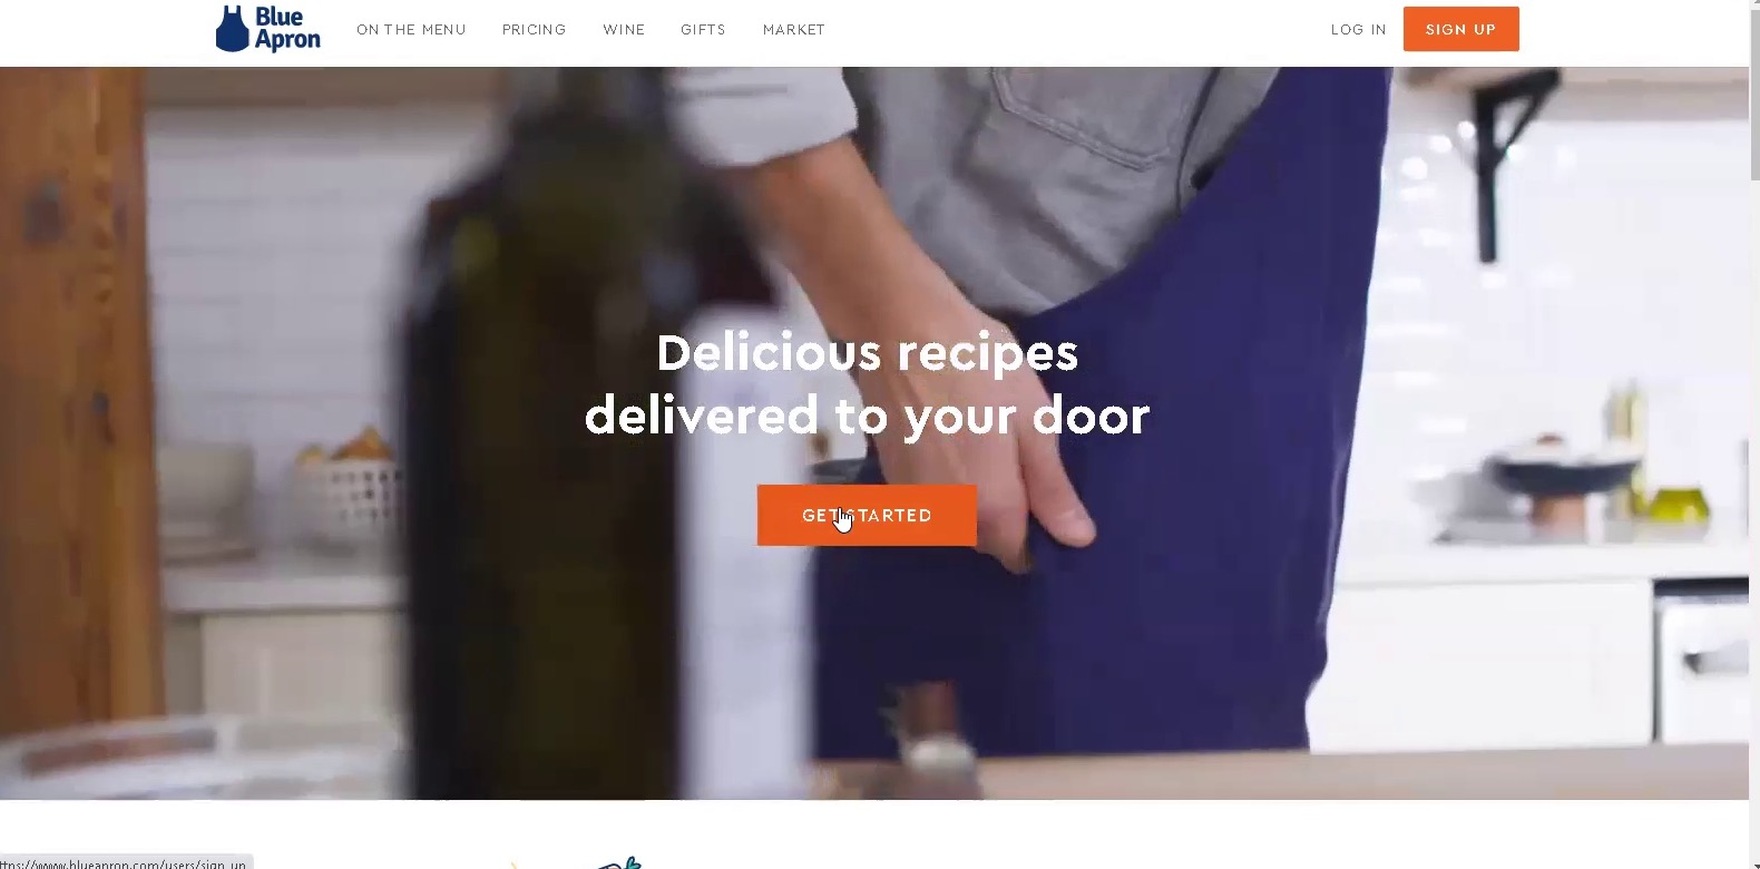Click the "Delicious recipes" headline text
This screenshot has height=869, width=1760.
(x=867, y=353)
